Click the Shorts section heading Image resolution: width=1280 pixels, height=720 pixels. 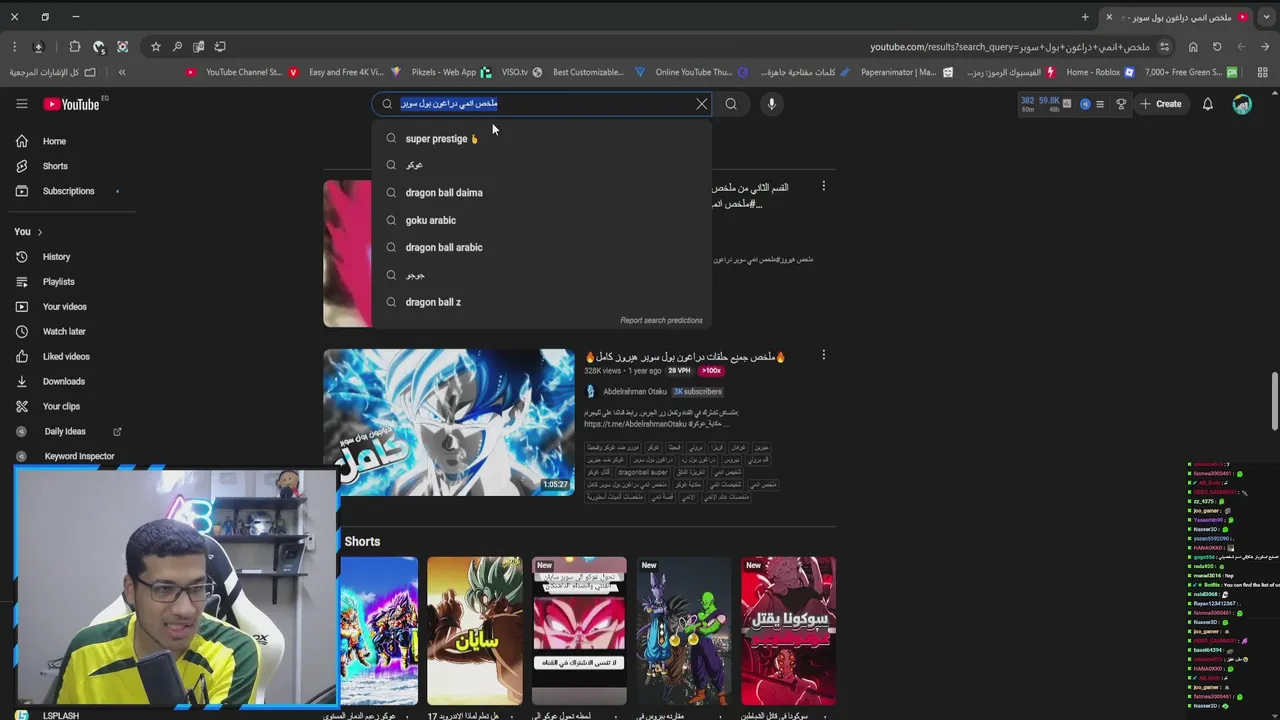(362, 541)
